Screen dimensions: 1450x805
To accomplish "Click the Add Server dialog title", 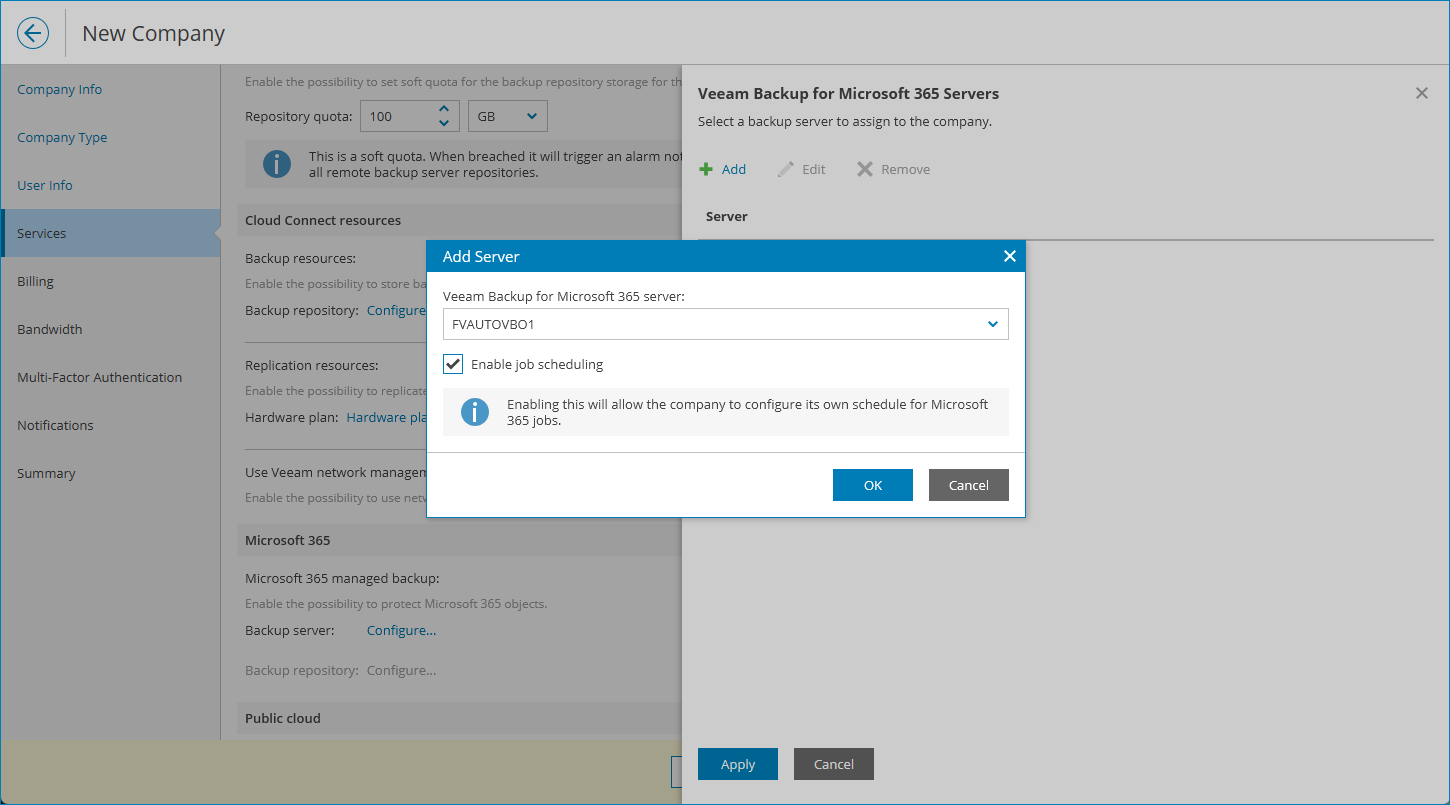I will 481,257.
